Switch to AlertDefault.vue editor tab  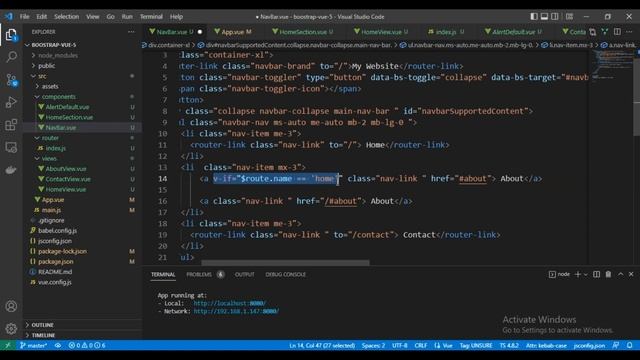click(513, 31)
